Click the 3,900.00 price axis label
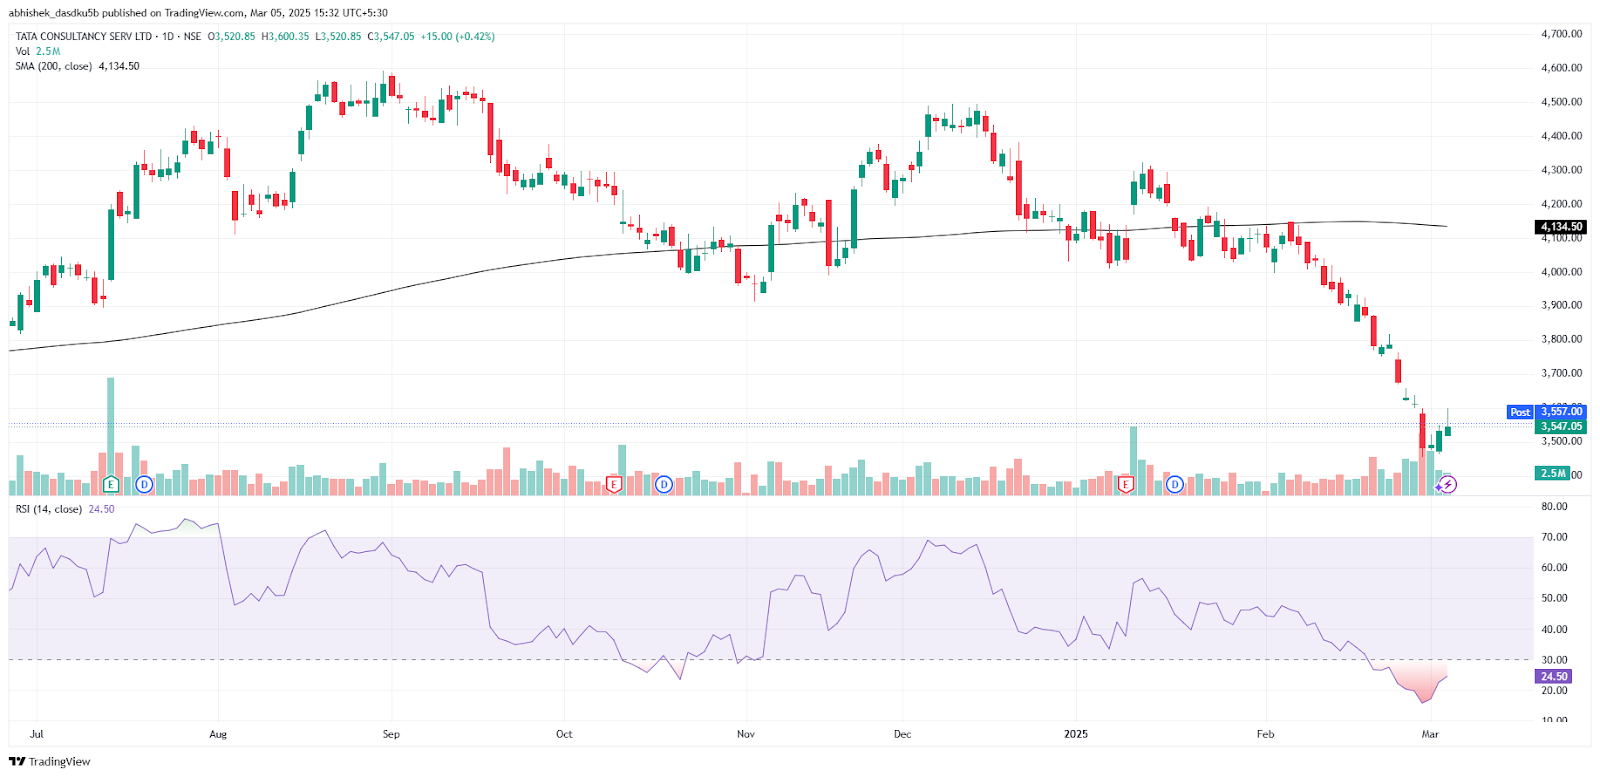This screenshot has width=1600, height=777. click(1561, 305)
